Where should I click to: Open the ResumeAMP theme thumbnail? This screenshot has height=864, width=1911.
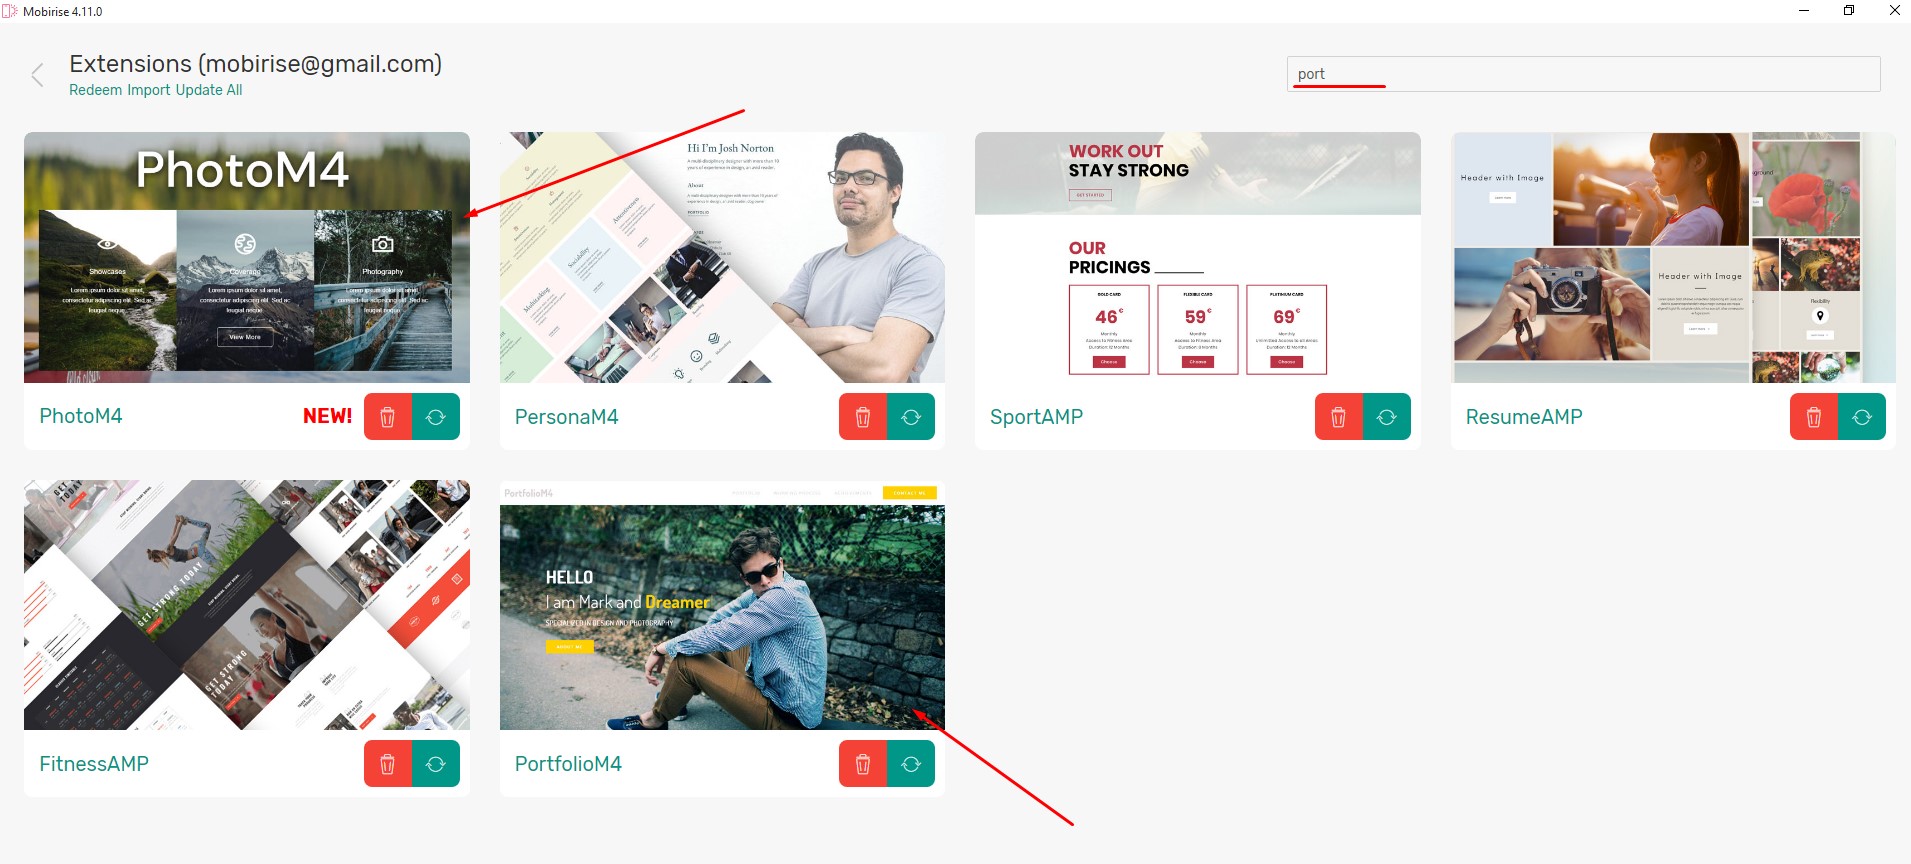1673,257
